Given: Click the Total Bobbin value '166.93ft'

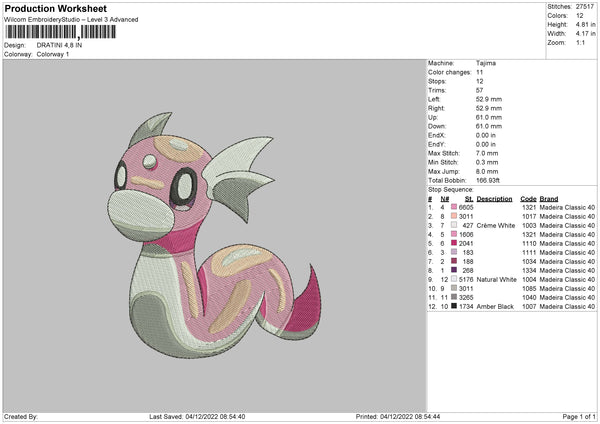Looking at the screenshot, I should (488, 180).
